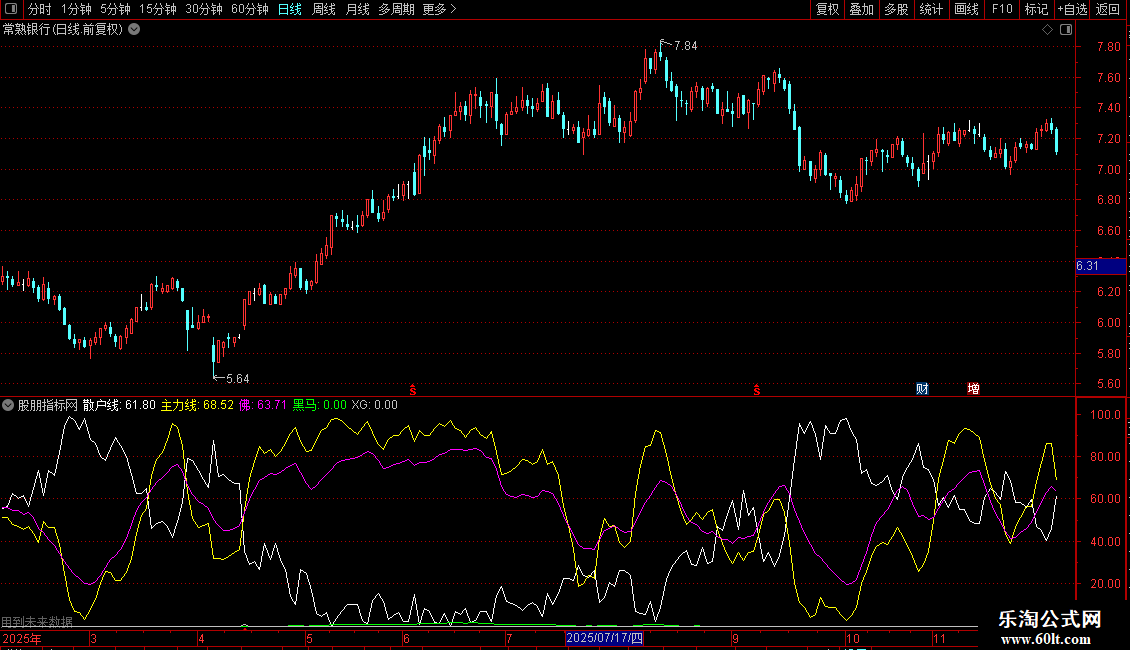Switch to 分时 intraday view

(x=40, y=9)
